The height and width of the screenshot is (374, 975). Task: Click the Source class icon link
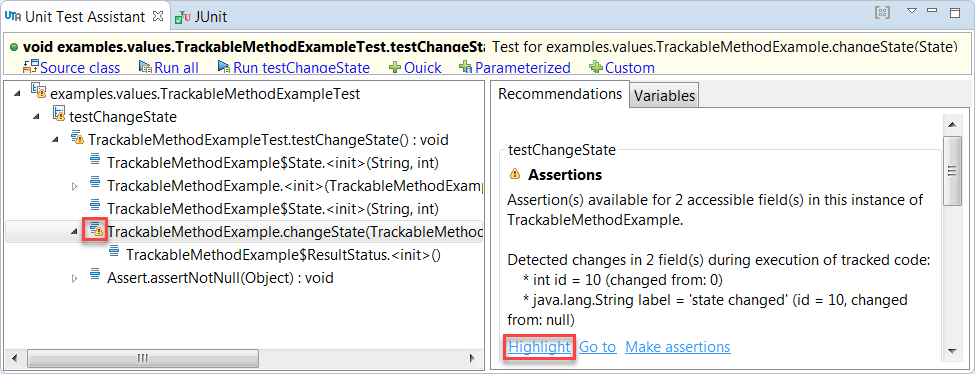[x=31, y=67]
